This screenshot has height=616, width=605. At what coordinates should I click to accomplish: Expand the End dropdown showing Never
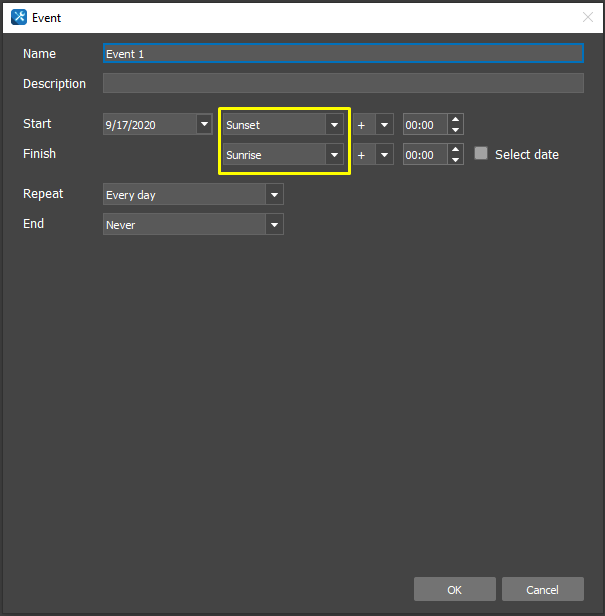click(273, 225)
